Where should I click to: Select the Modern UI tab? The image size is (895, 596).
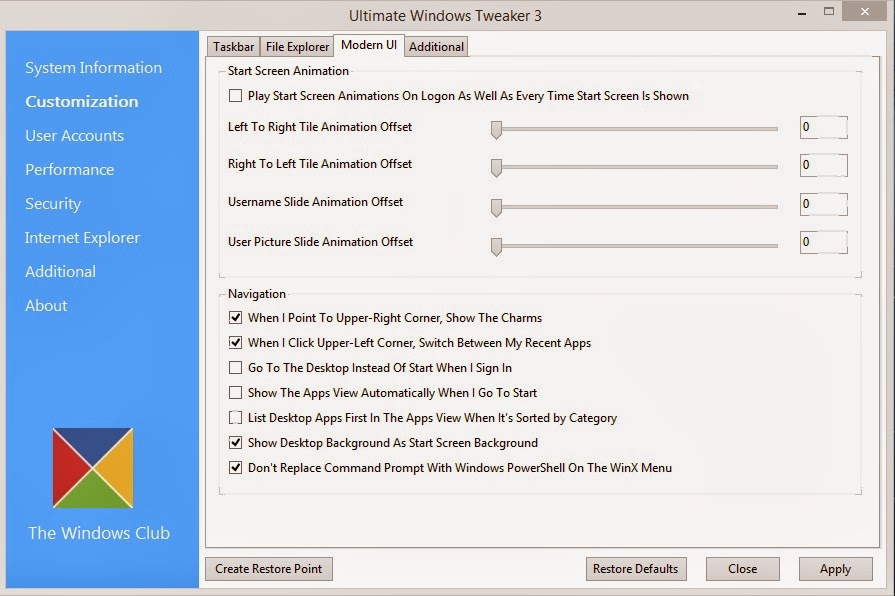pyautogui.click(x=369, y=45)
